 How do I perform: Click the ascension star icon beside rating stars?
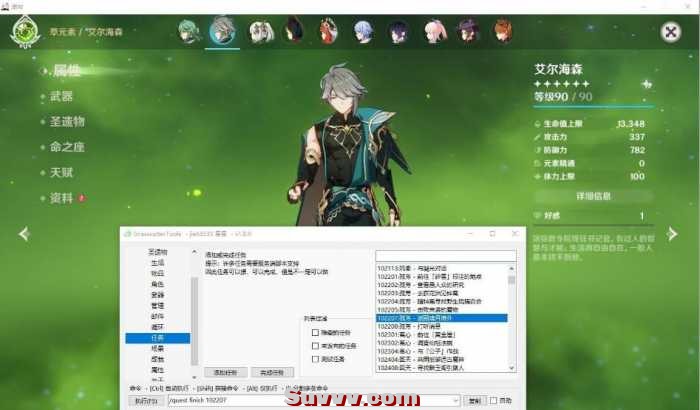pyautogui.click(x=646, y=84)
